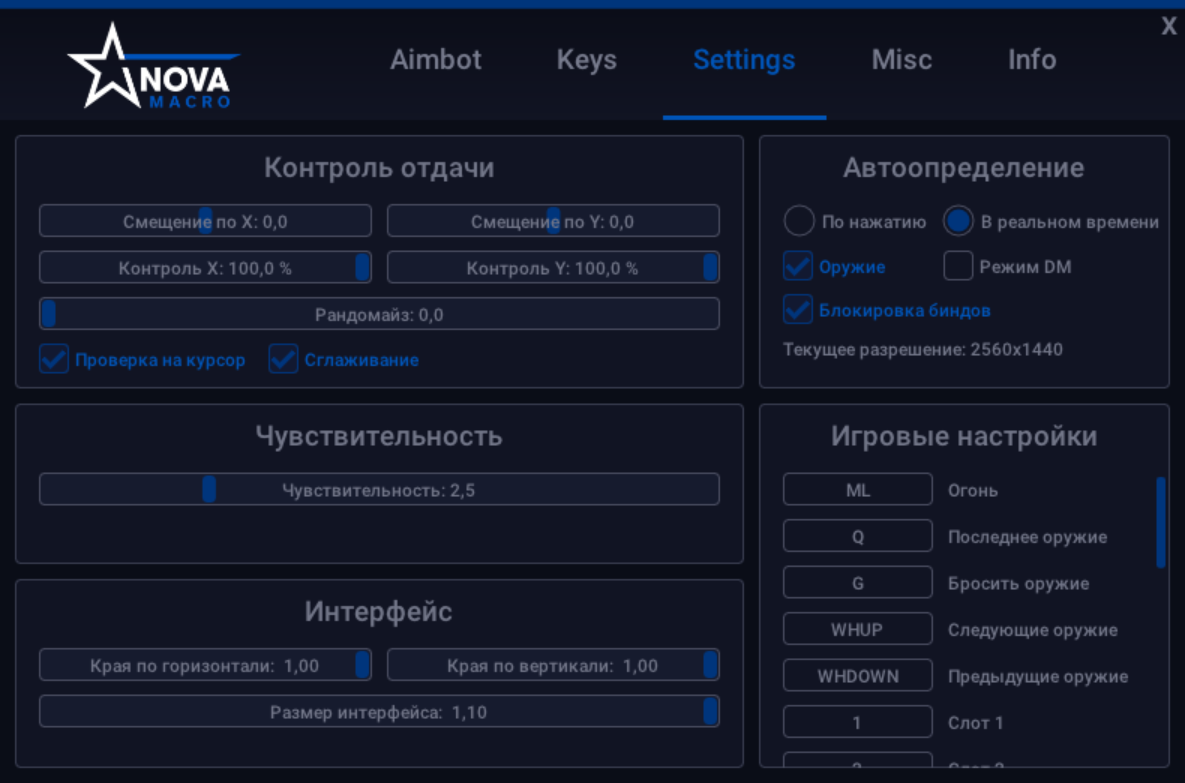This screenshot has width=1185, height=783.
Task: Click the Контроль X slider
Action: (x=361, y=267)
